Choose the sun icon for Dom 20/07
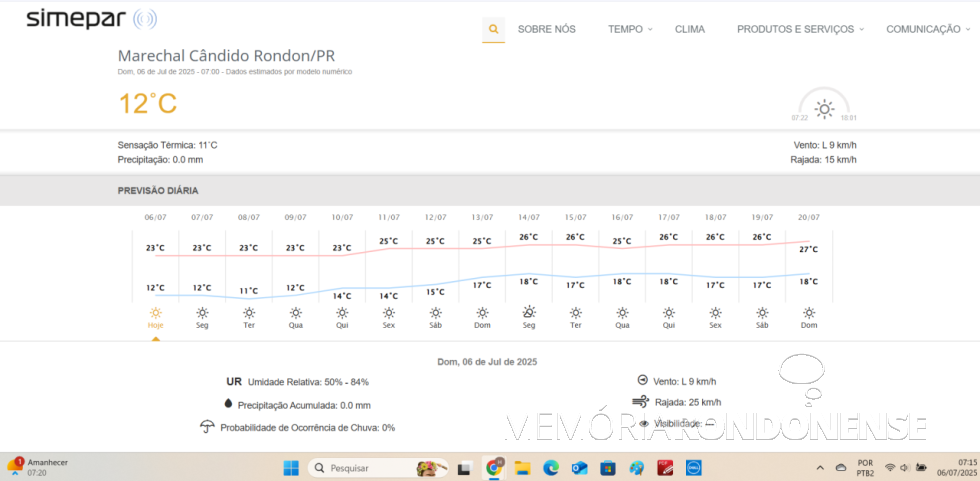980x481 pixels. [x=809, y=312]
